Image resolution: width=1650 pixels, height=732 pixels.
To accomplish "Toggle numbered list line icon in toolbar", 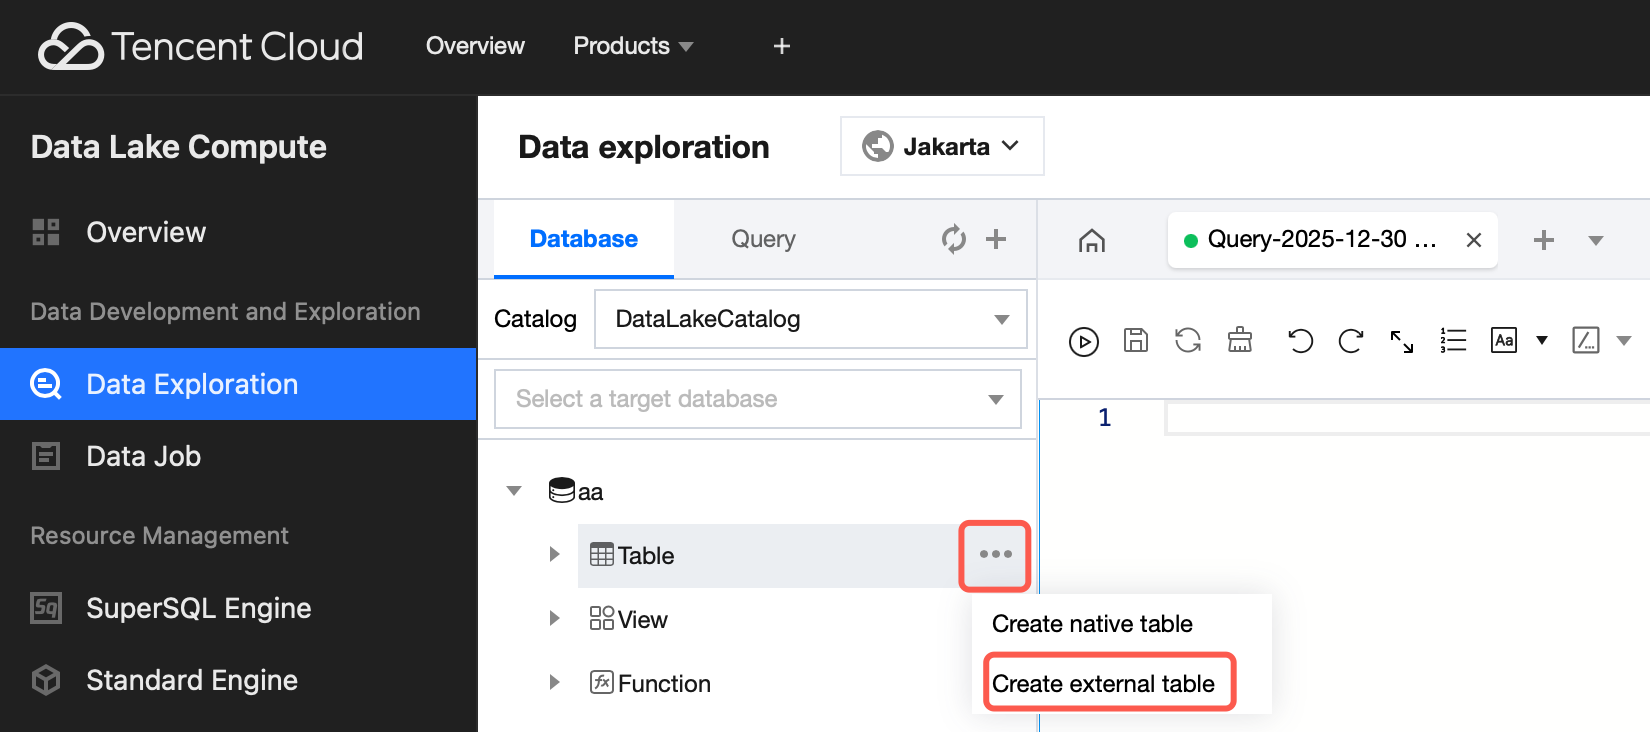I will (x=1452, y=341).
